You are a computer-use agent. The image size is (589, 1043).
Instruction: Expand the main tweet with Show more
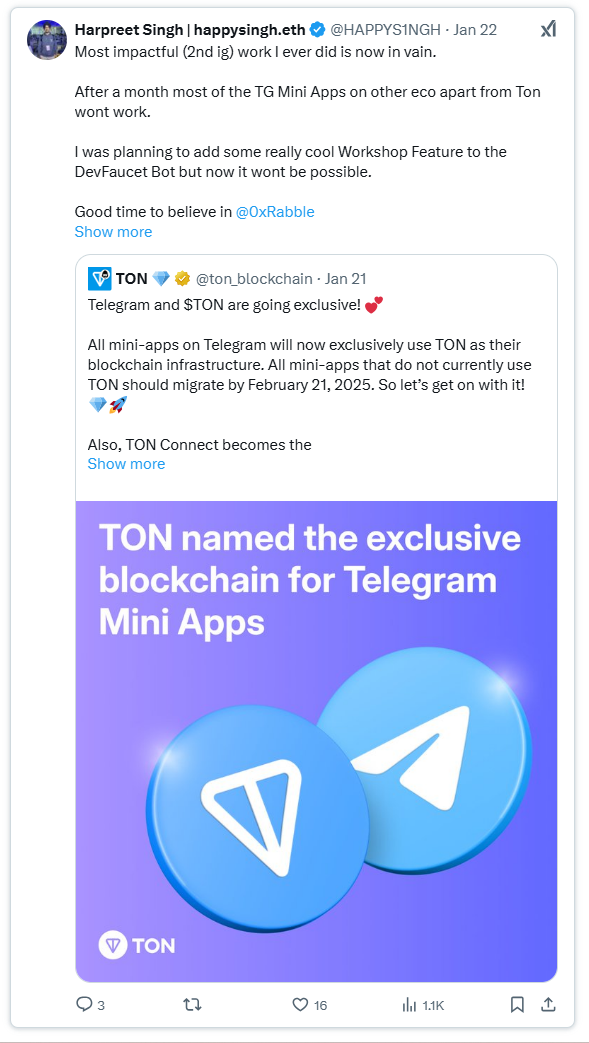point(113,231)
